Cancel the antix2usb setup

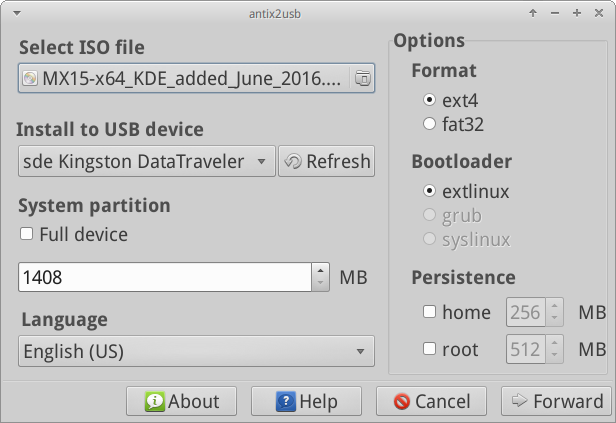coord(431,401)
